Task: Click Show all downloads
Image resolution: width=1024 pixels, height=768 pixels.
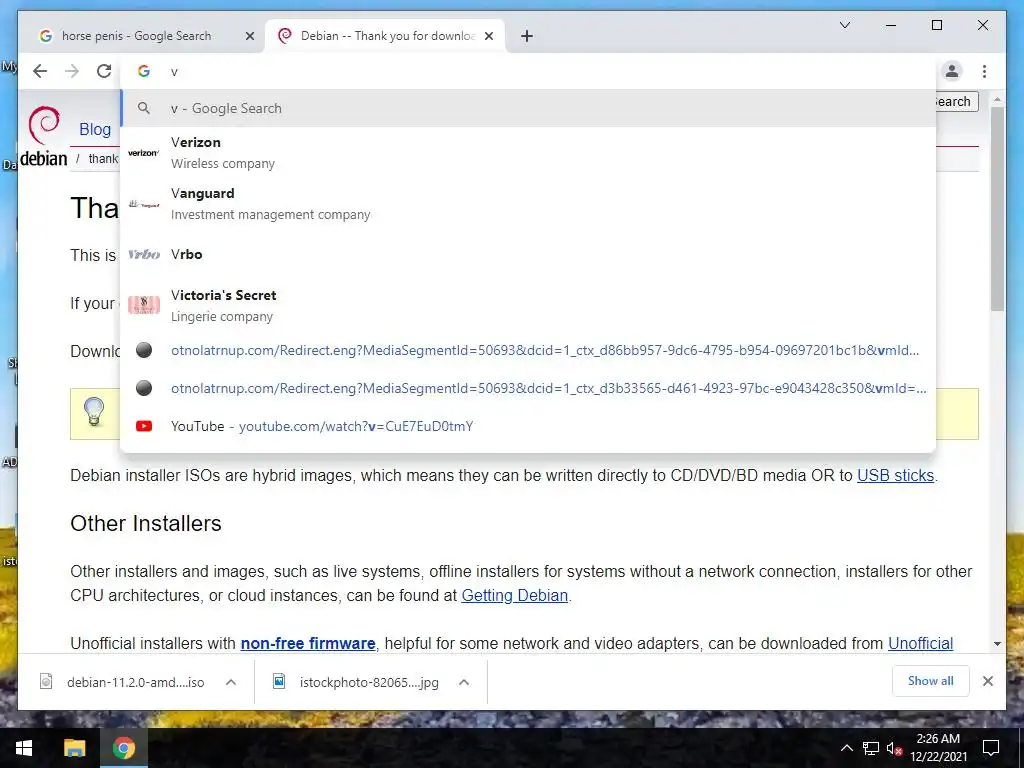Action: [930, 681]
